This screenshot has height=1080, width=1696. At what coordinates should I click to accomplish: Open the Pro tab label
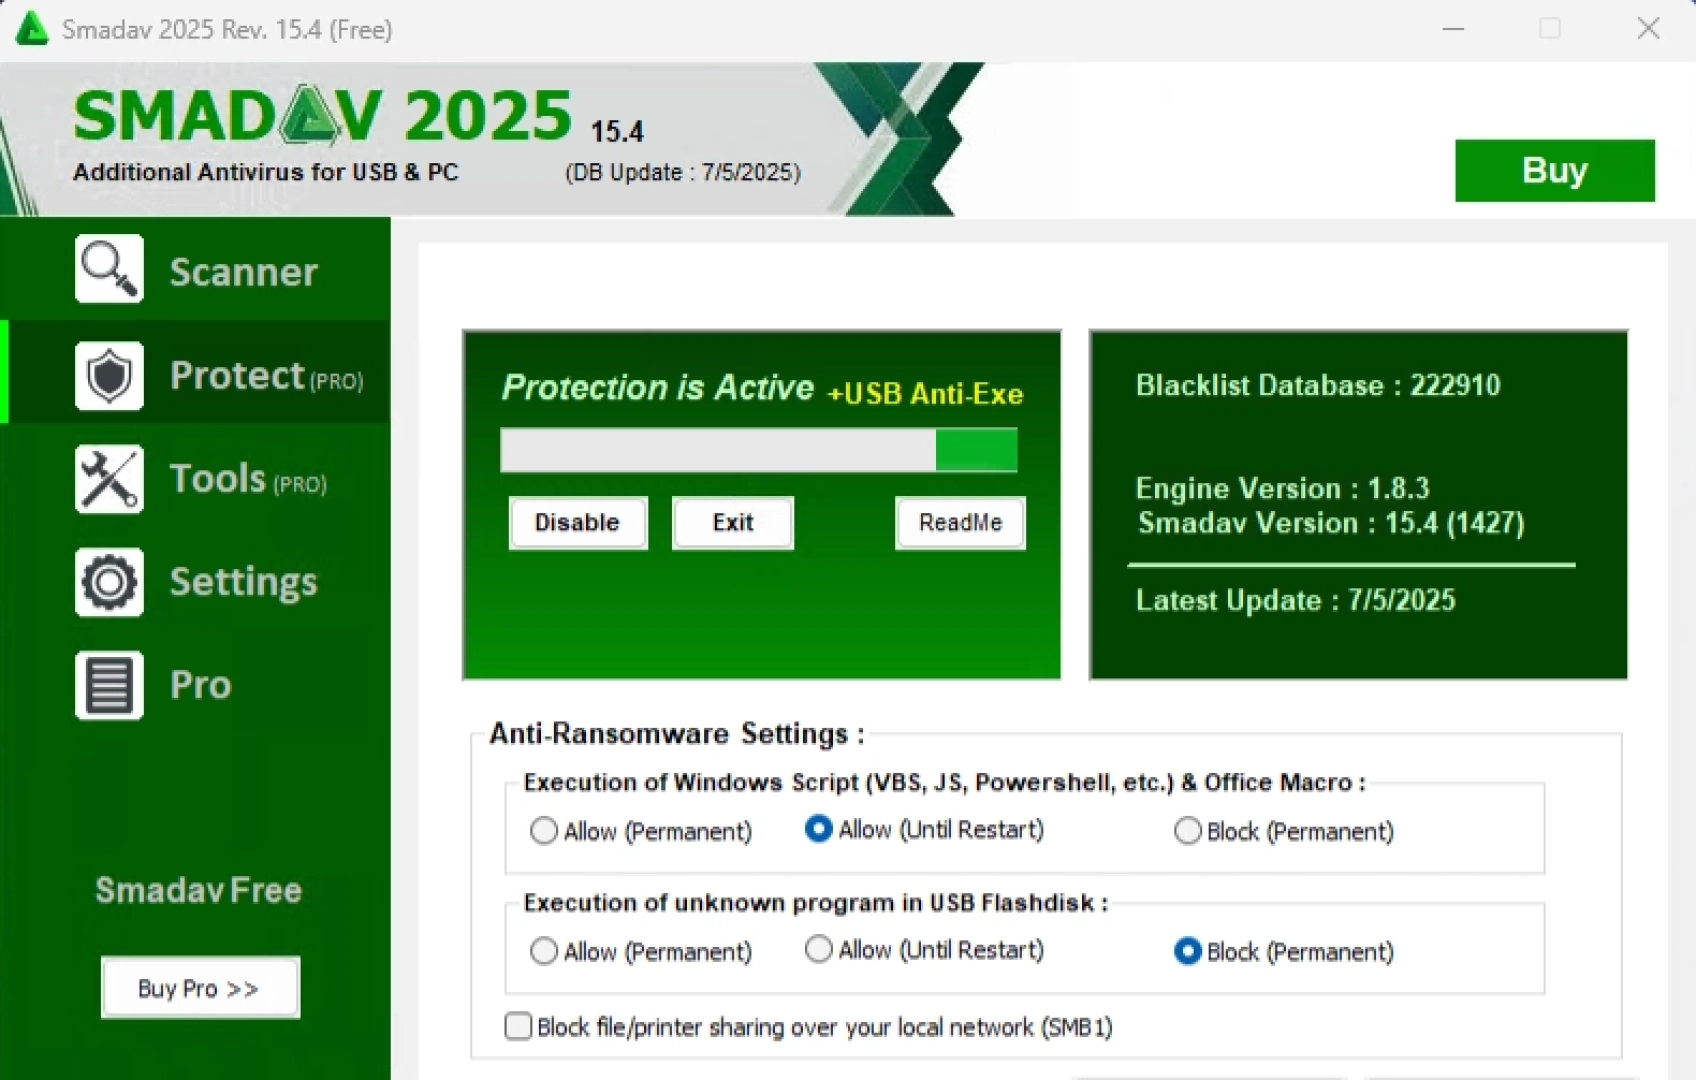[201, 685]
